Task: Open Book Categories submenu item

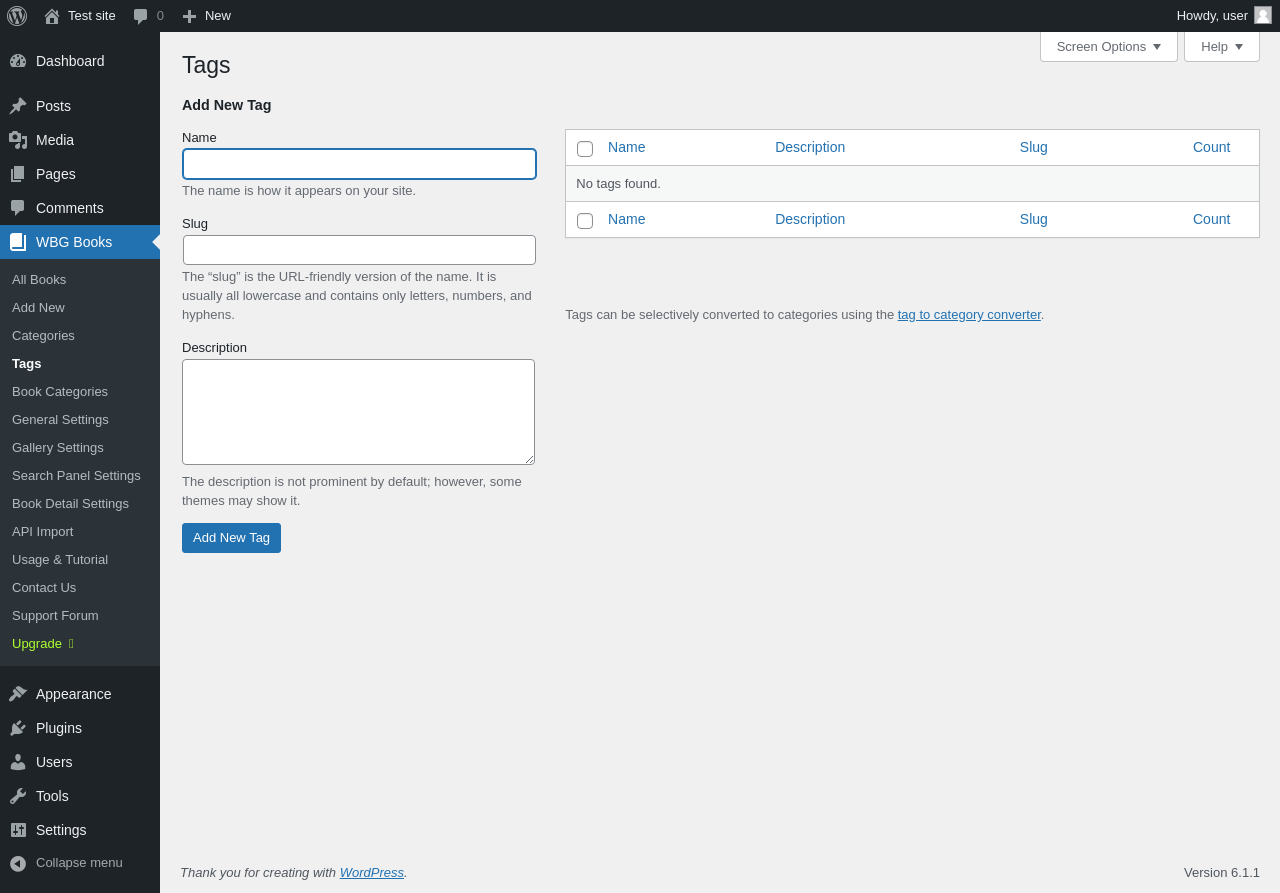Action: (x=60, y=392)
